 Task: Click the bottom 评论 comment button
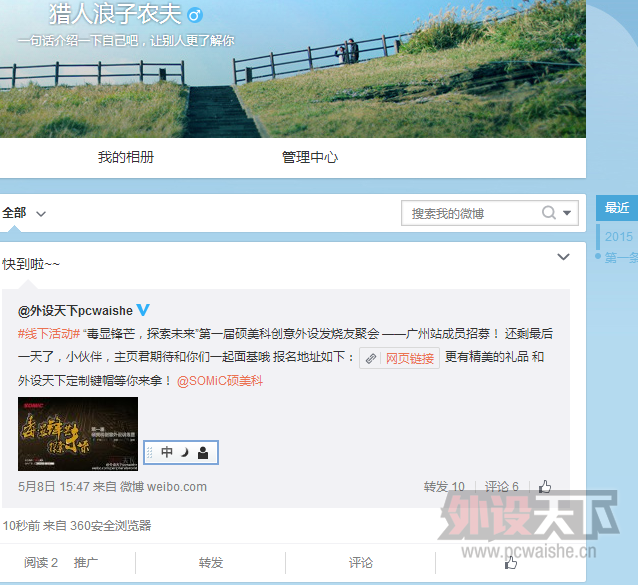(x=361, y=563)
